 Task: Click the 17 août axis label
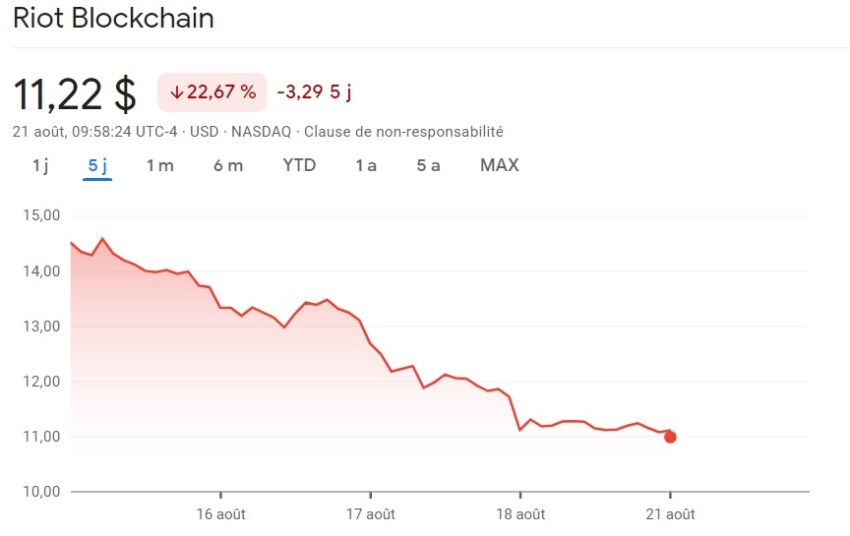point(371,514)
